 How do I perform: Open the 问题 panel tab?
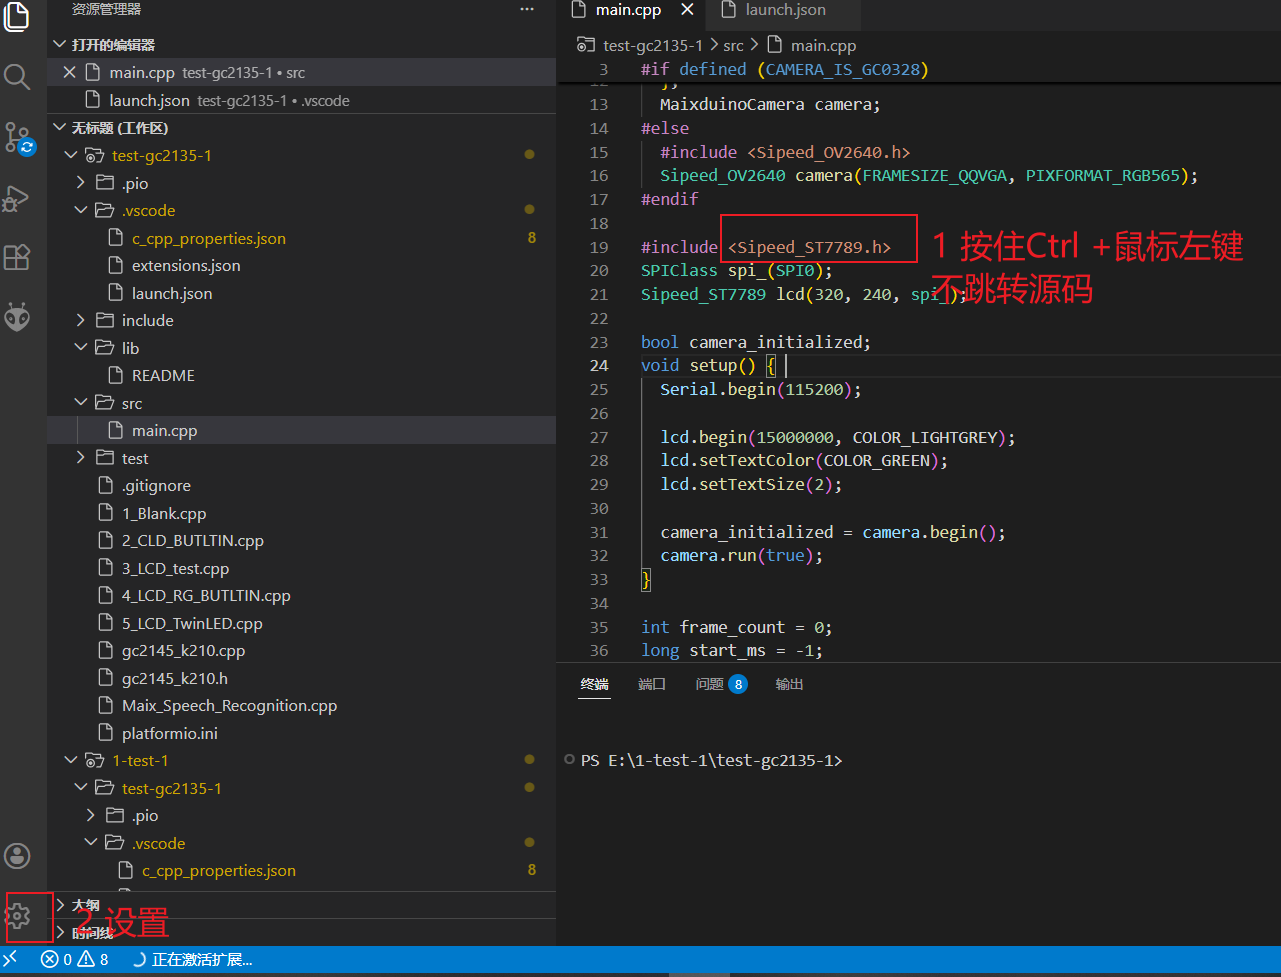(x=721, y=684)
